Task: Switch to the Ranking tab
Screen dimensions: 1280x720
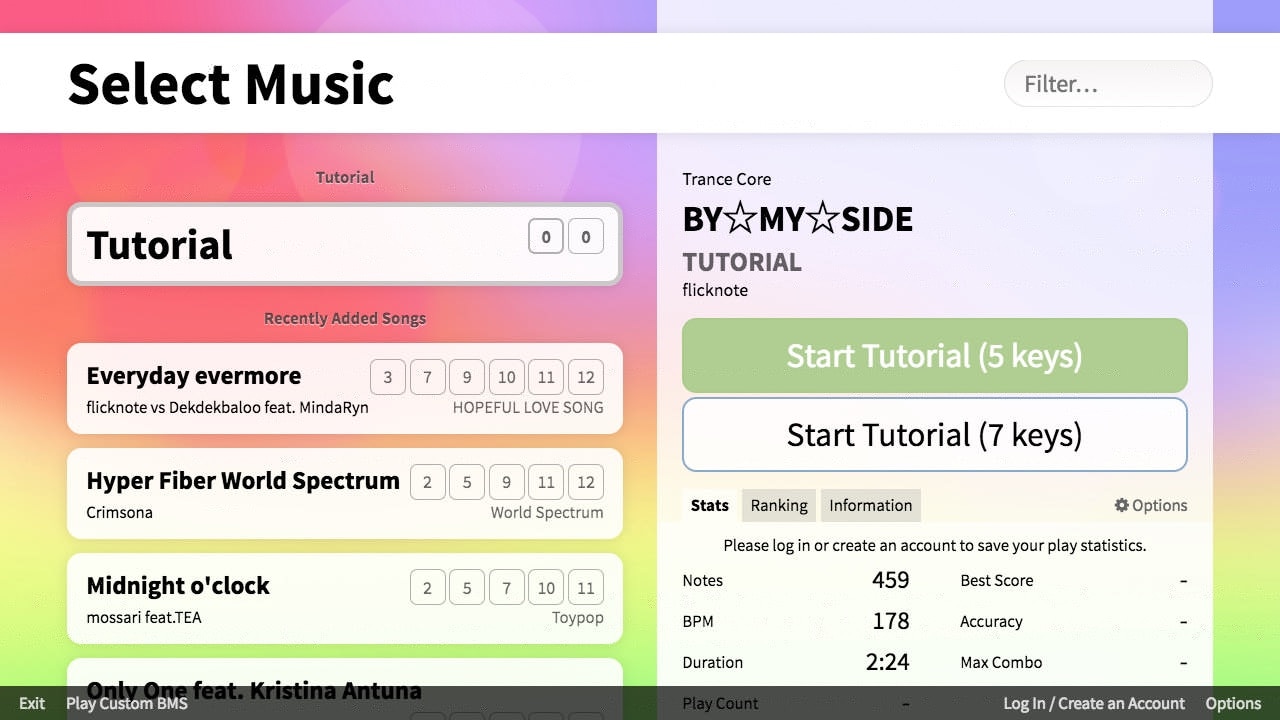Action: pos(778,505)
